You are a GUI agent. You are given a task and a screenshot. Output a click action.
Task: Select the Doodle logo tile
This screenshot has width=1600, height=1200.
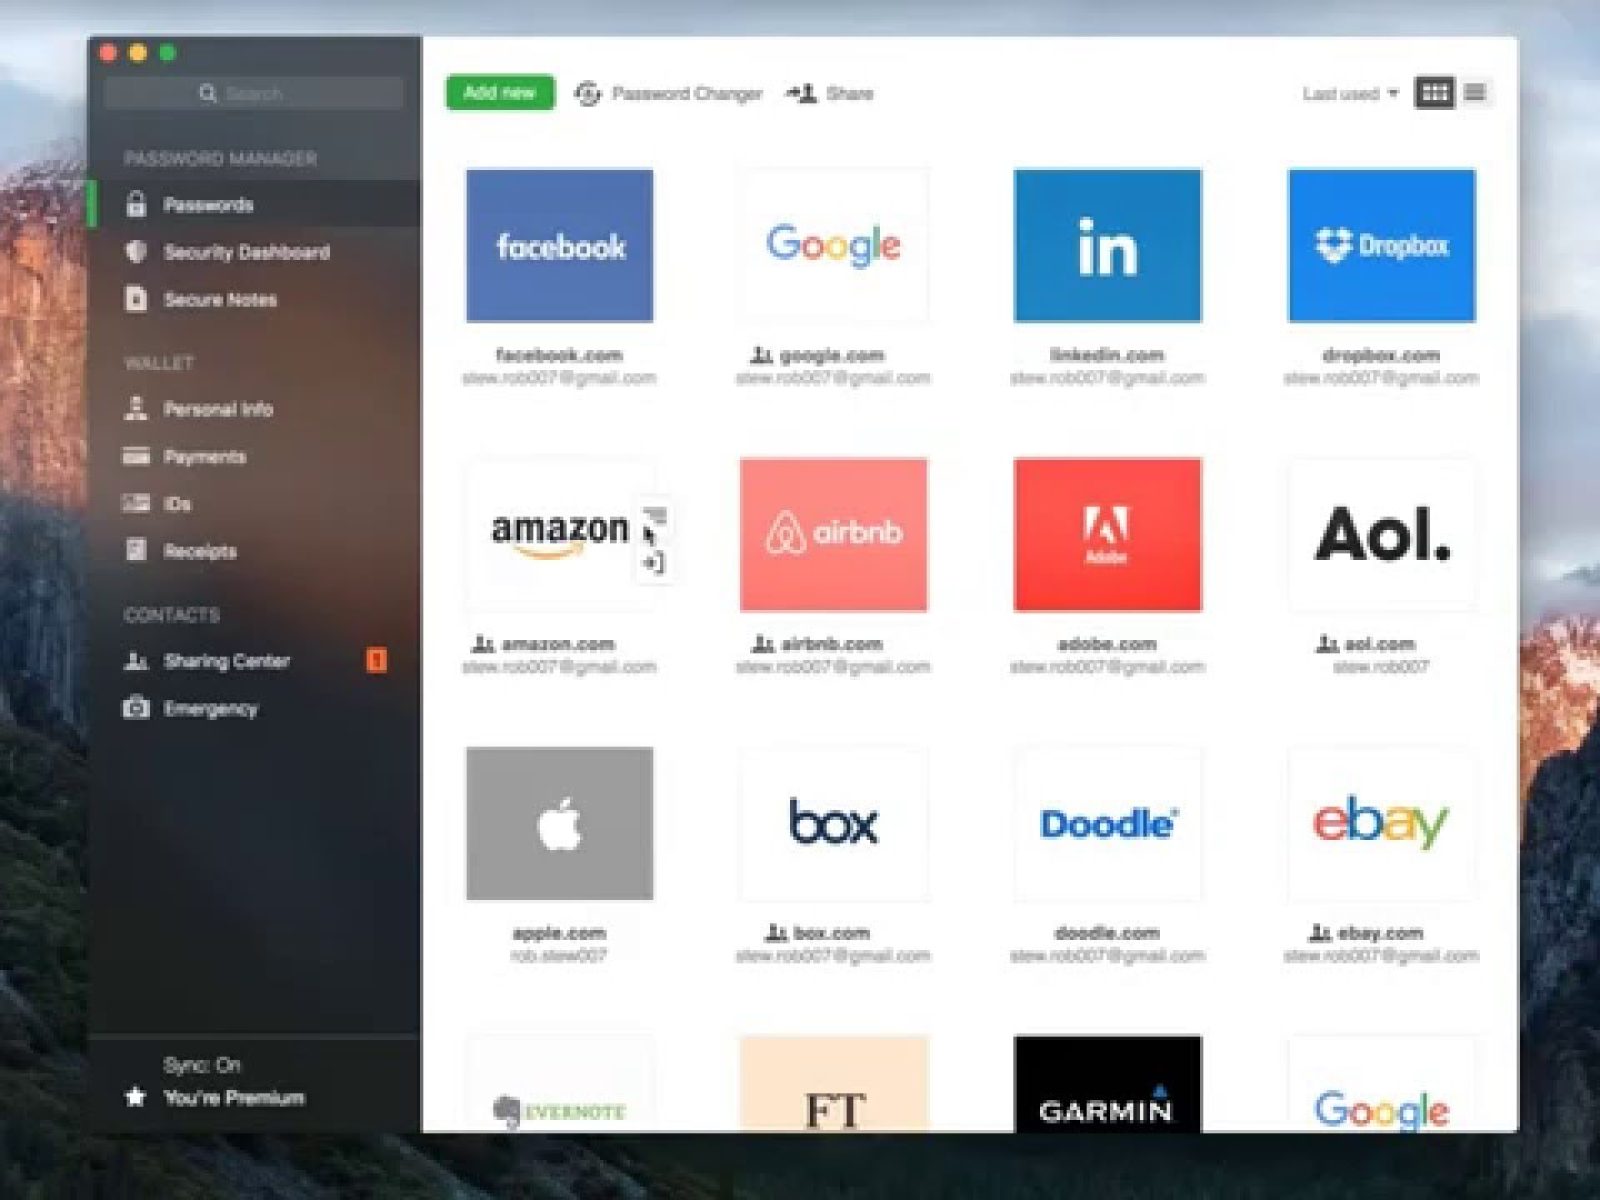[x=1108, y=824]
